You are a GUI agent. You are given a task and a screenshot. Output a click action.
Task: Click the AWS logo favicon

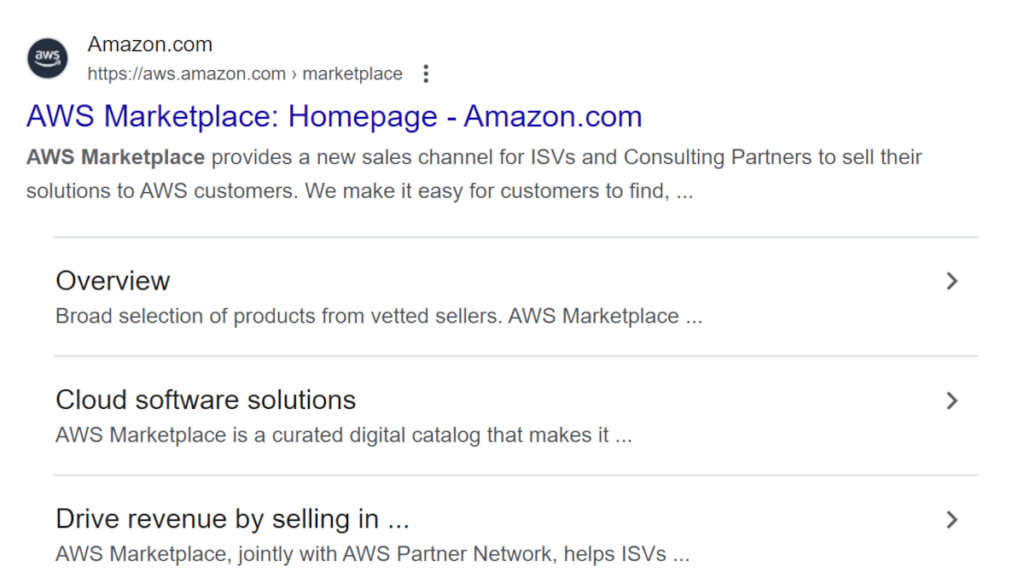48,58
